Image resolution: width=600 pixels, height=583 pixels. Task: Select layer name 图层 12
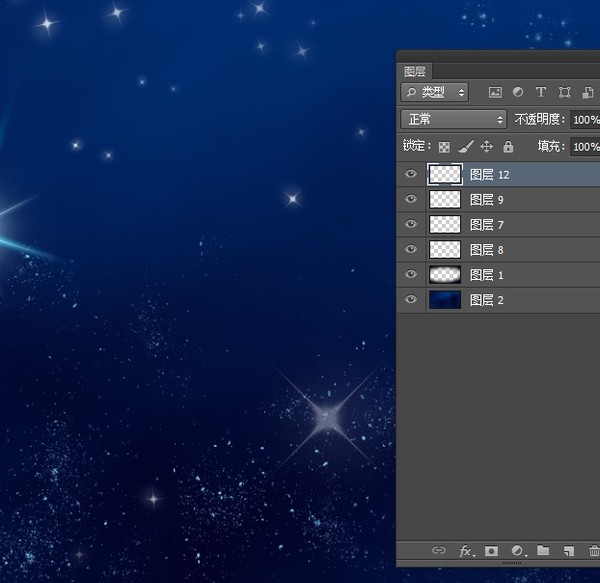[x=489, y=175]
